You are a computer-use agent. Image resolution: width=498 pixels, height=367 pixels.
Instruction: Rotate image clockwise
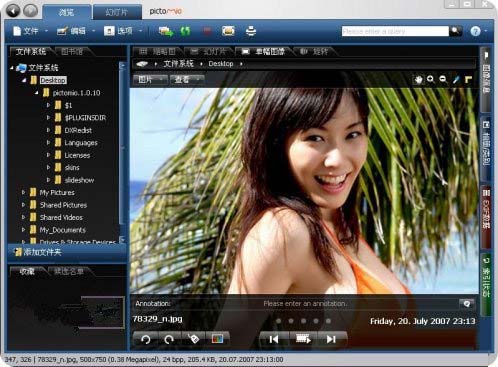pos(169,339)
